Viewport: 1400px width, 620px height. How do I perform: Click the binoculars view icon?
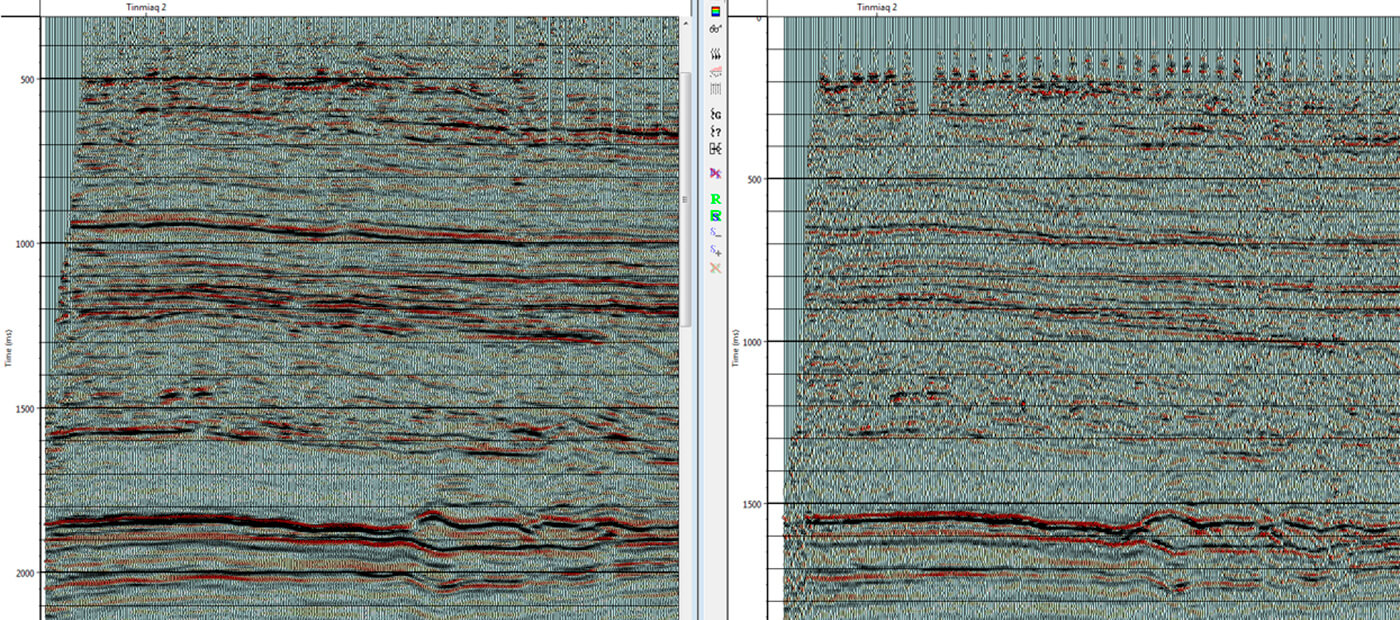click(716, 30)
